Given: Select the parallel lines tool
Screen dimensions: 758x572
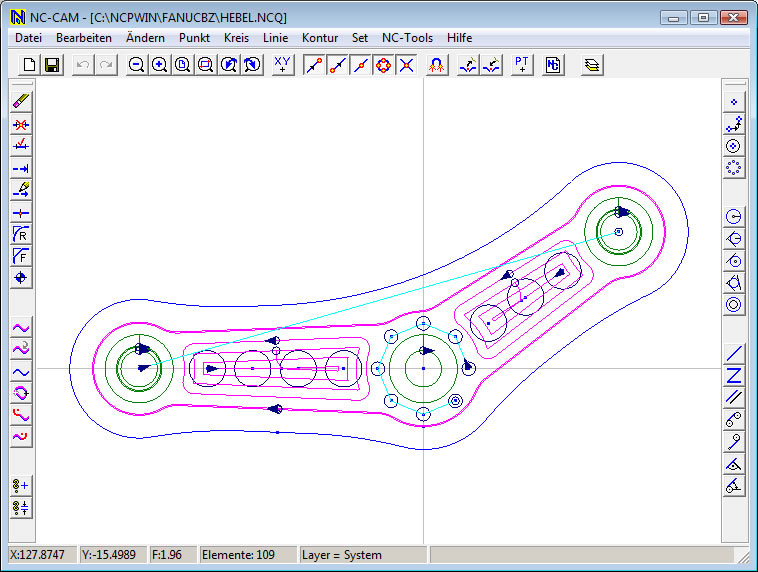Looking at the screenshot, I should click(734, 397).
